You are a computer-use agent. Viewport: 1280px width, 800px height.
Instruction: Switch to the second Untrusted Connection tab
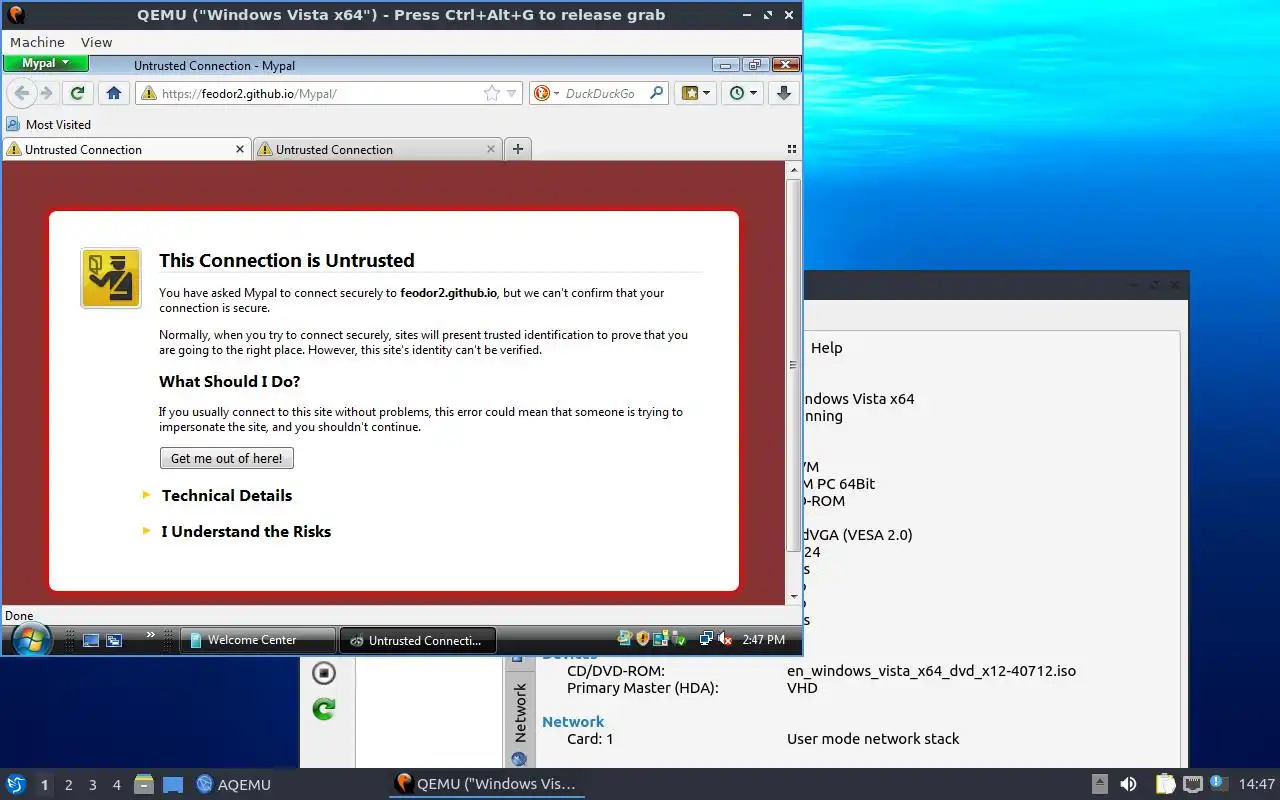pos(377,149)
